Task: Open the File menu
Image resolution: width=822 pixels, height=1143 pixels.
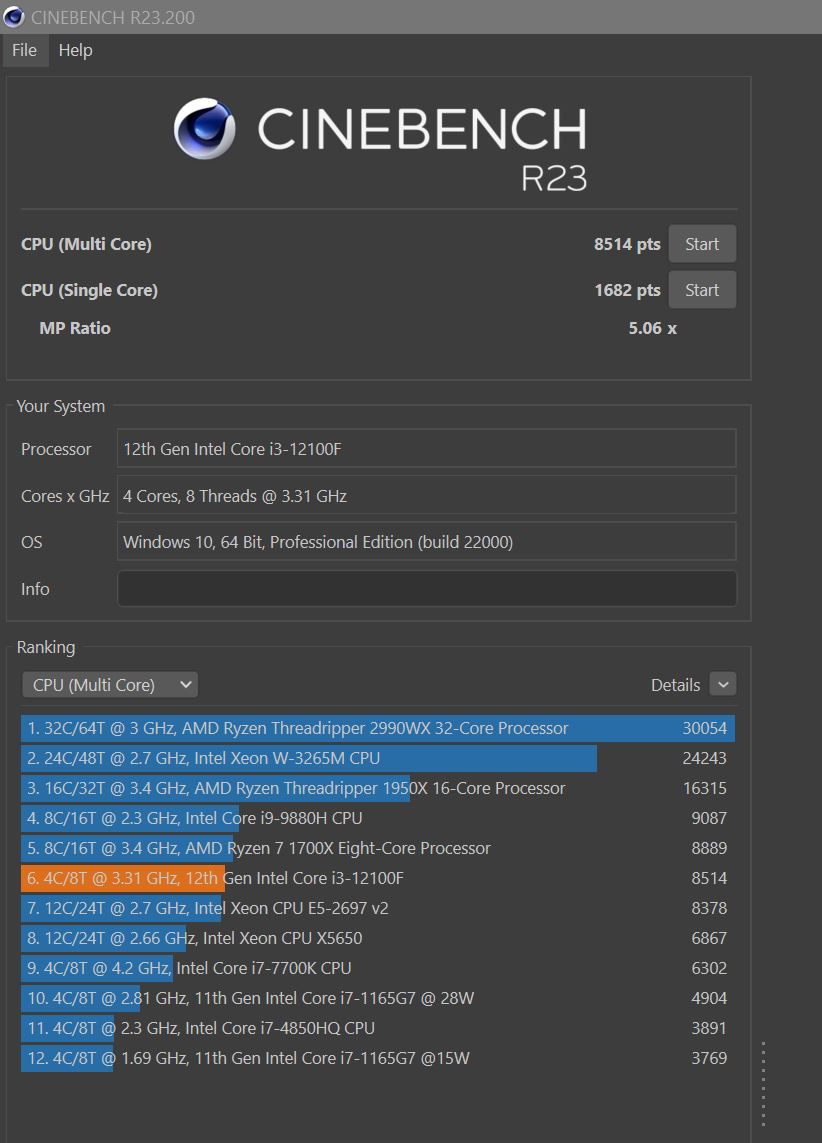Action: [25, 50]
